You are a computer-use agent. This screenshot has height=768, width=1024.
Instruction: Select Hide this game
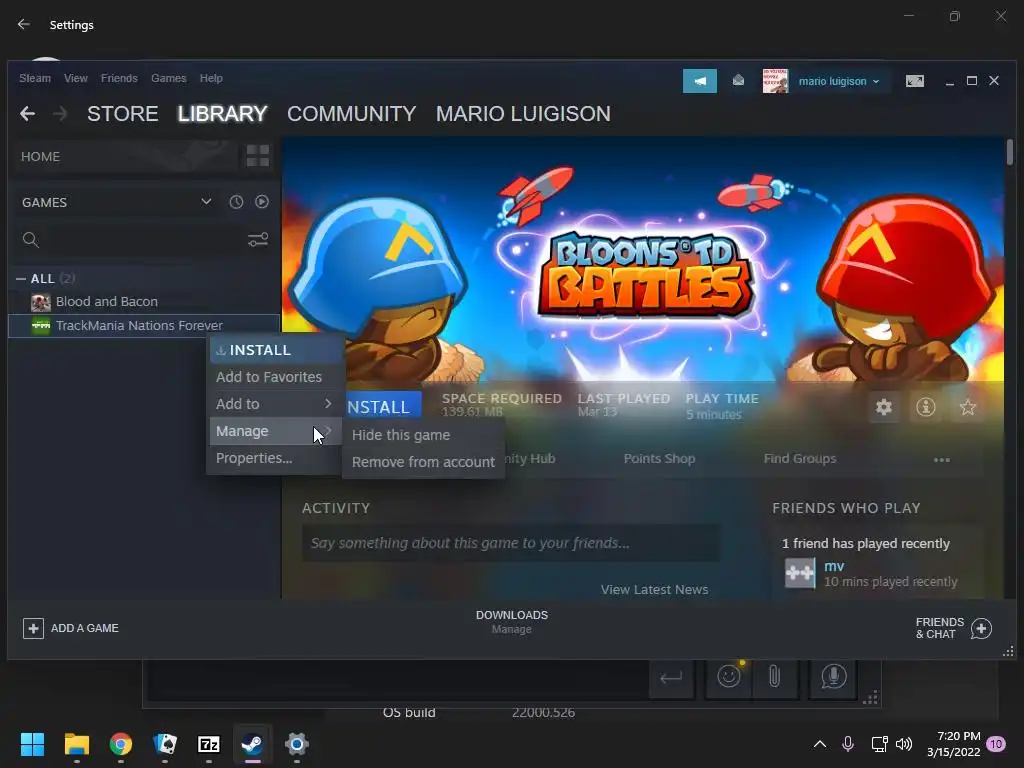(423, 435)
